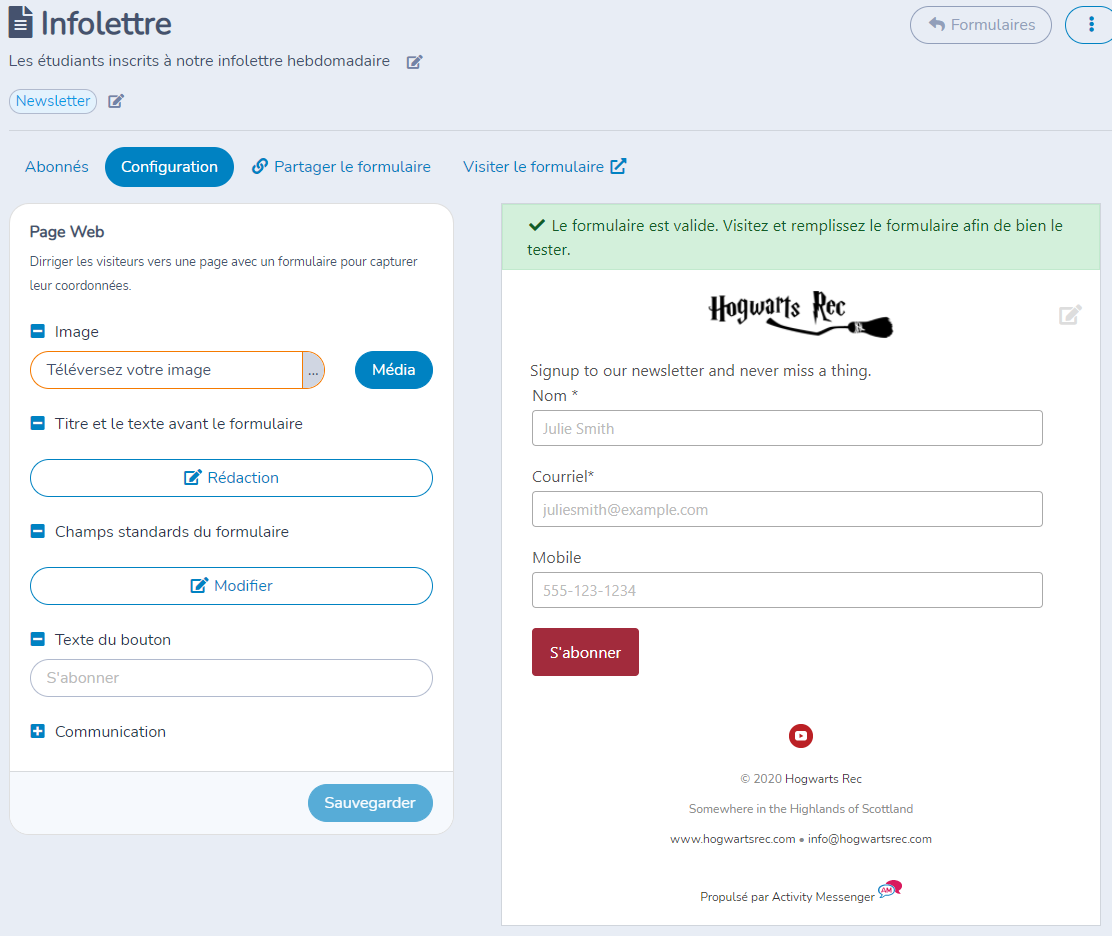
Task: Edit the infolettre description via pencil icon
Action: point(414,62)
